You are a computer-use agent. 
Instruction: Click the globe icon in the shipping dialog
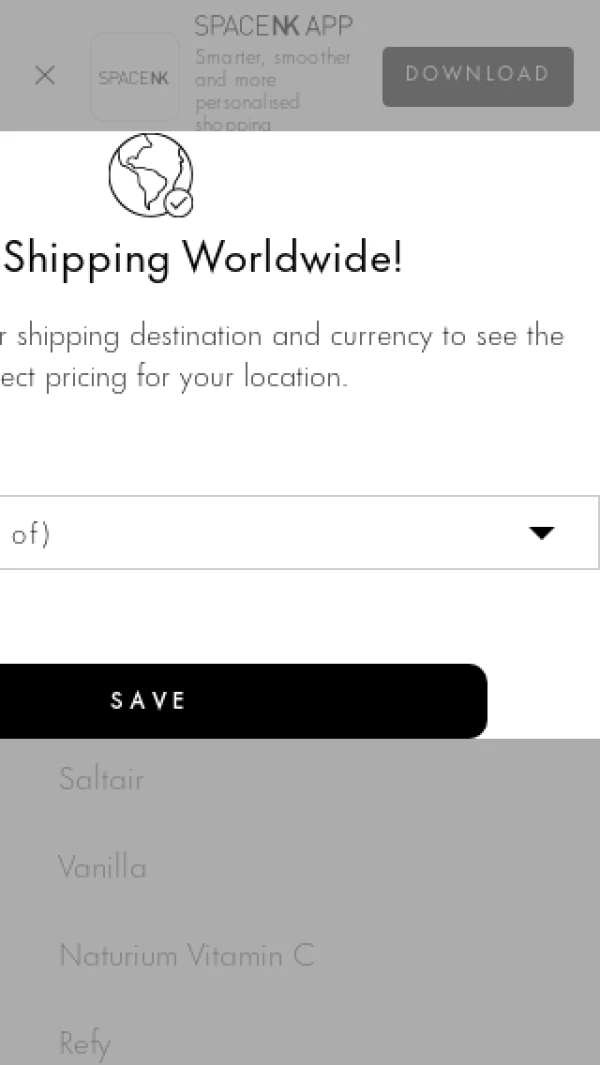pos(147,173)
